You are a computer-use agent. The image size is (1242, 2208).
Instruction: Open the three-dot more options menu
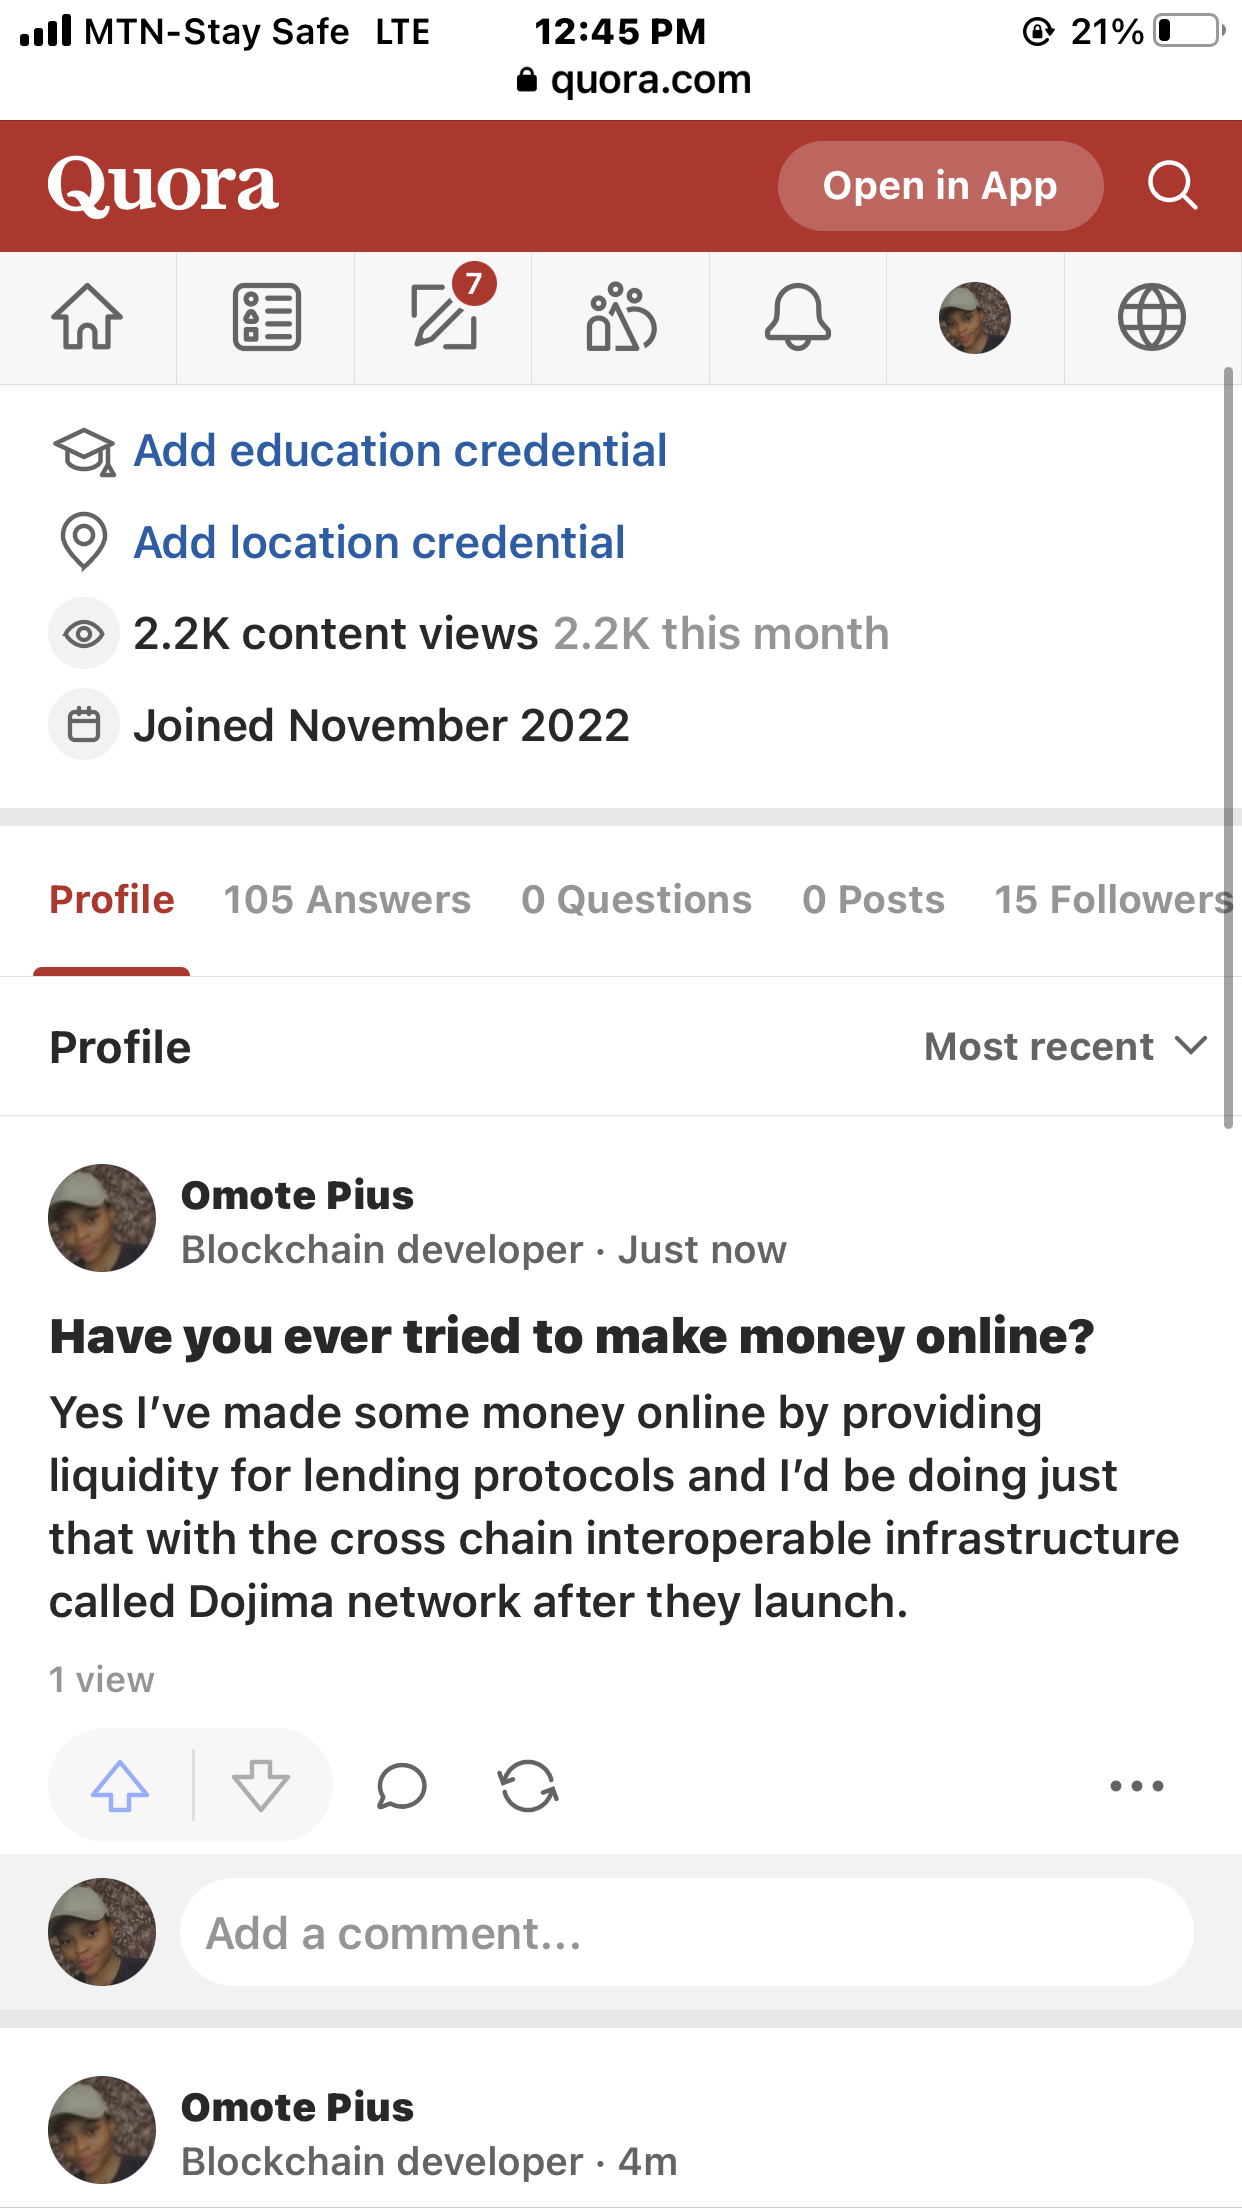(1137, 1785)
